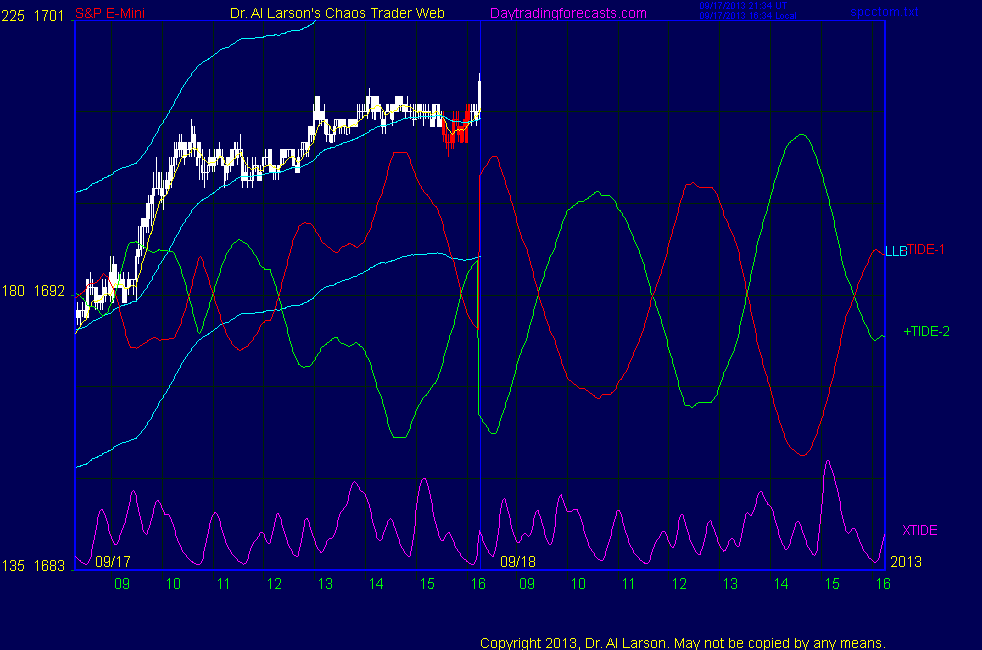Click the 1692 price axis label
The width and height of the screenshot is (982, 650).
(x=50, y=292)
